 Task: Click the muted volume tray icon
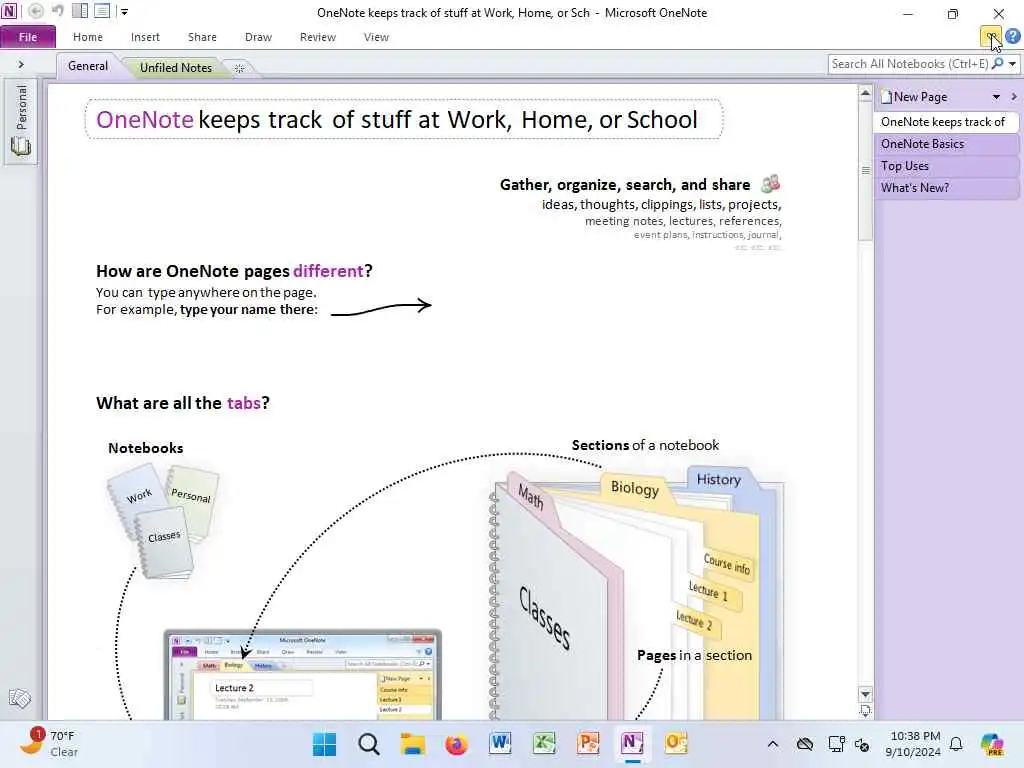tap(862, 744)
